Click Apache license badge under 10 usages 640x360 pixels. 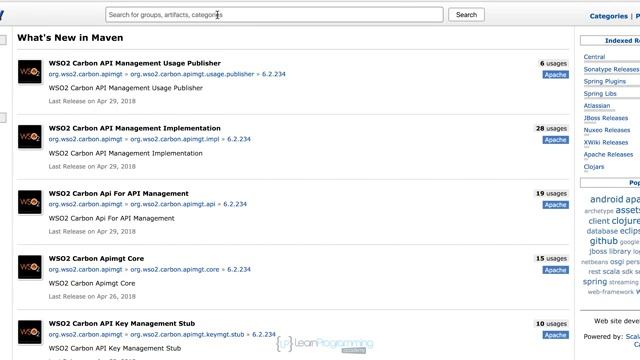click(556, 335)
